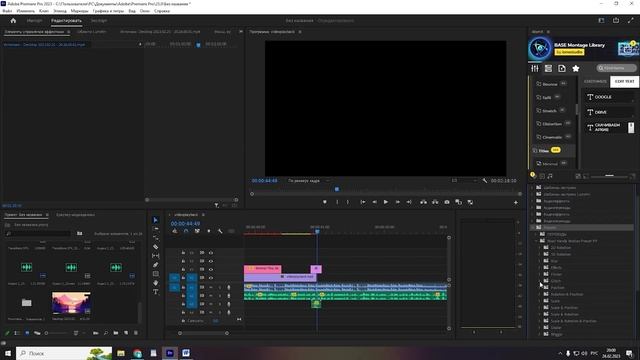Open the Маркеры menu
This screenshot has width=640, height=360.
(79, 11)
